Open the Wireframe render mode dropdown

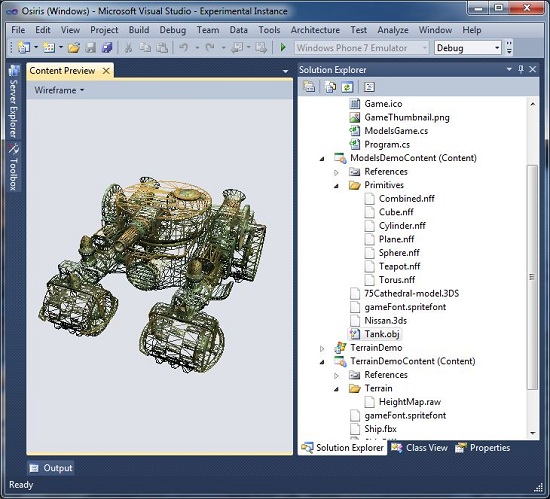pyautogui.click(x=59, y=90)
